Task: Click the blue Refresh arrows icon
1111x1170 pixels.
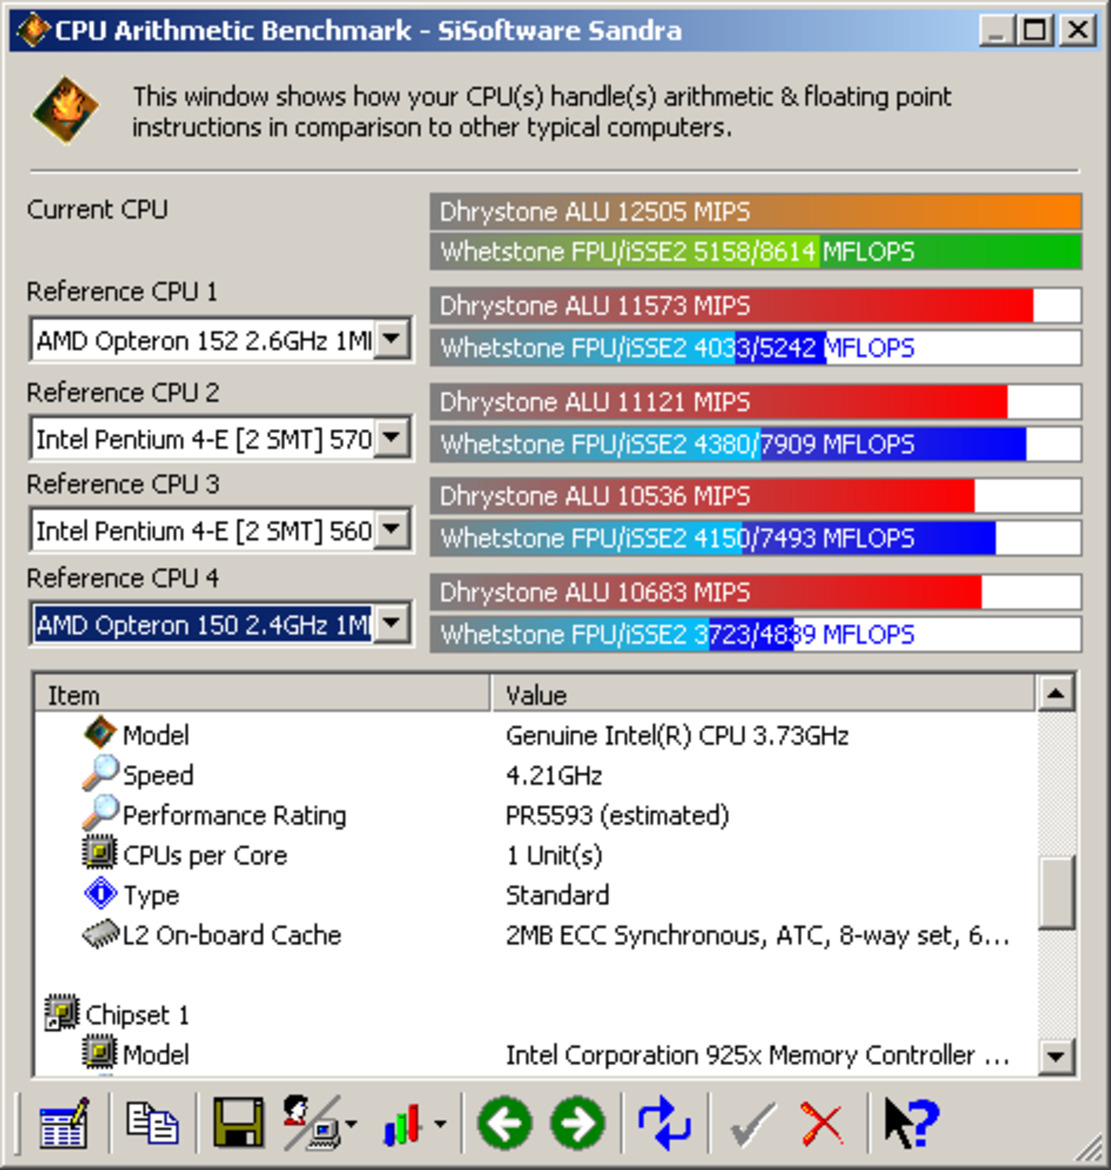Action: tap(665, 1122)
